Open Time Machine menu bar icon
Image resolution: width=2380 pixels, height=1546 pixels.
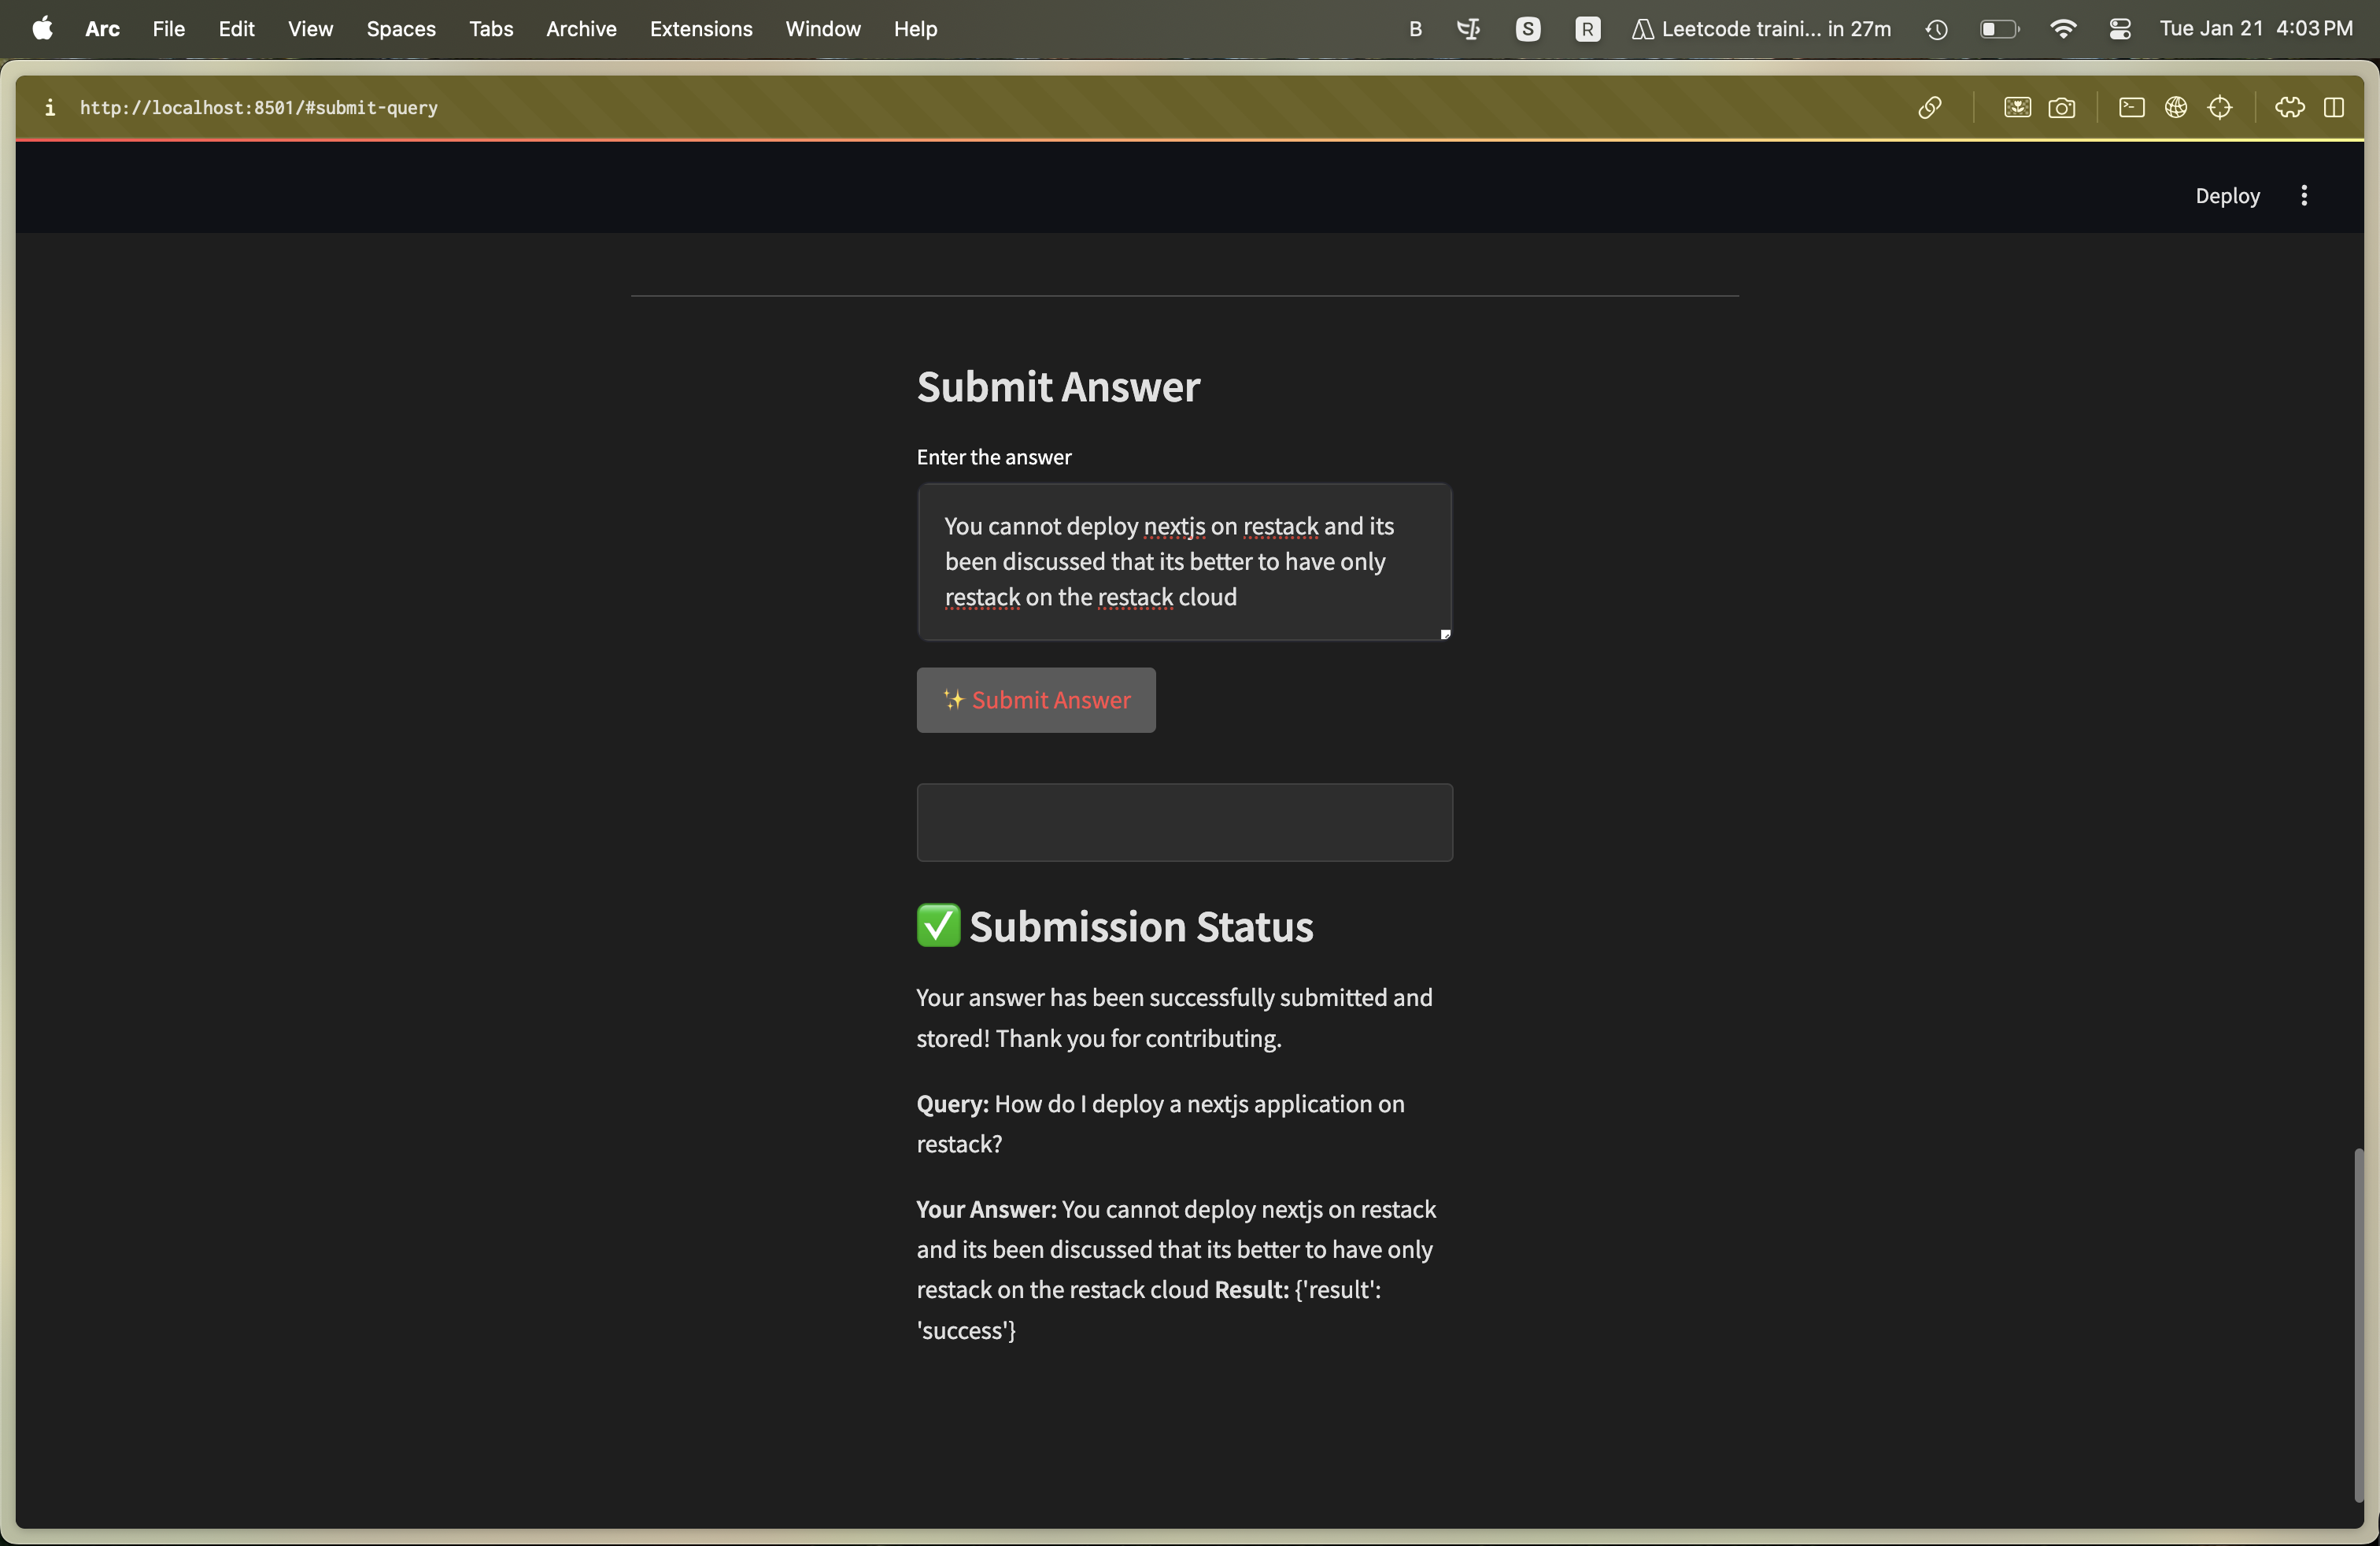(x=1936, y=29)
